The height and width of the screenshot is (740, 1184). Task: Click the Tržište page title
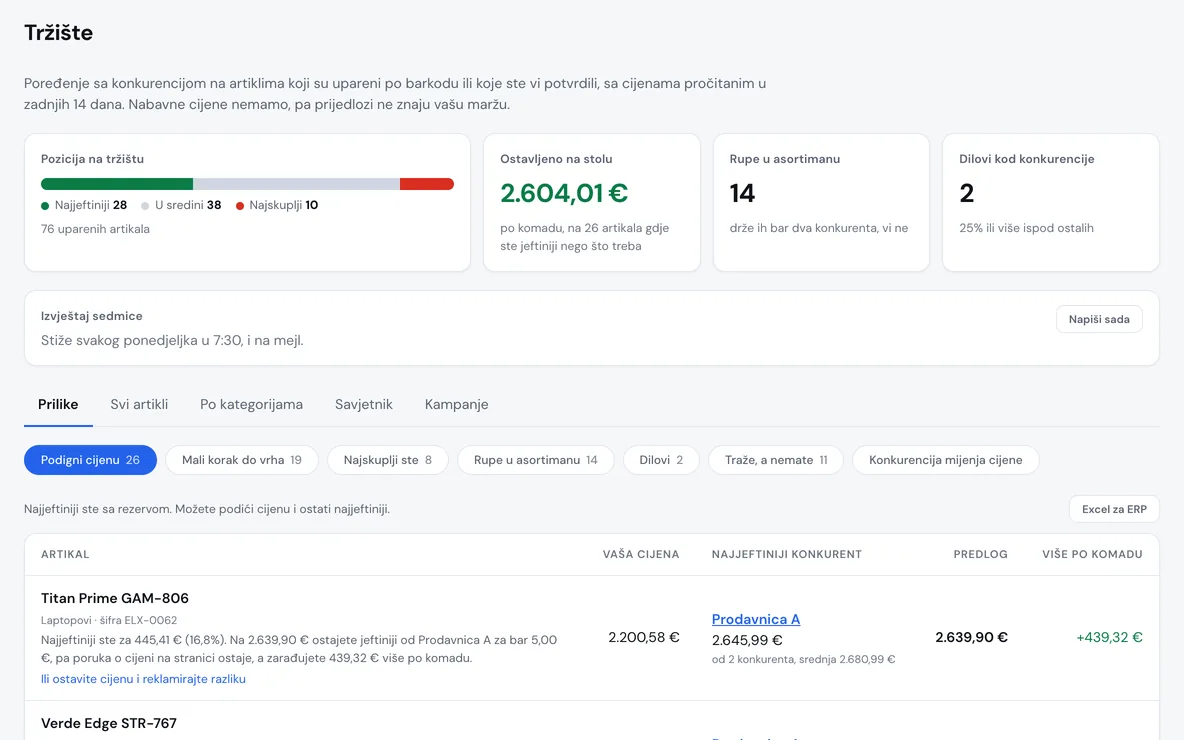pos(58,32)
